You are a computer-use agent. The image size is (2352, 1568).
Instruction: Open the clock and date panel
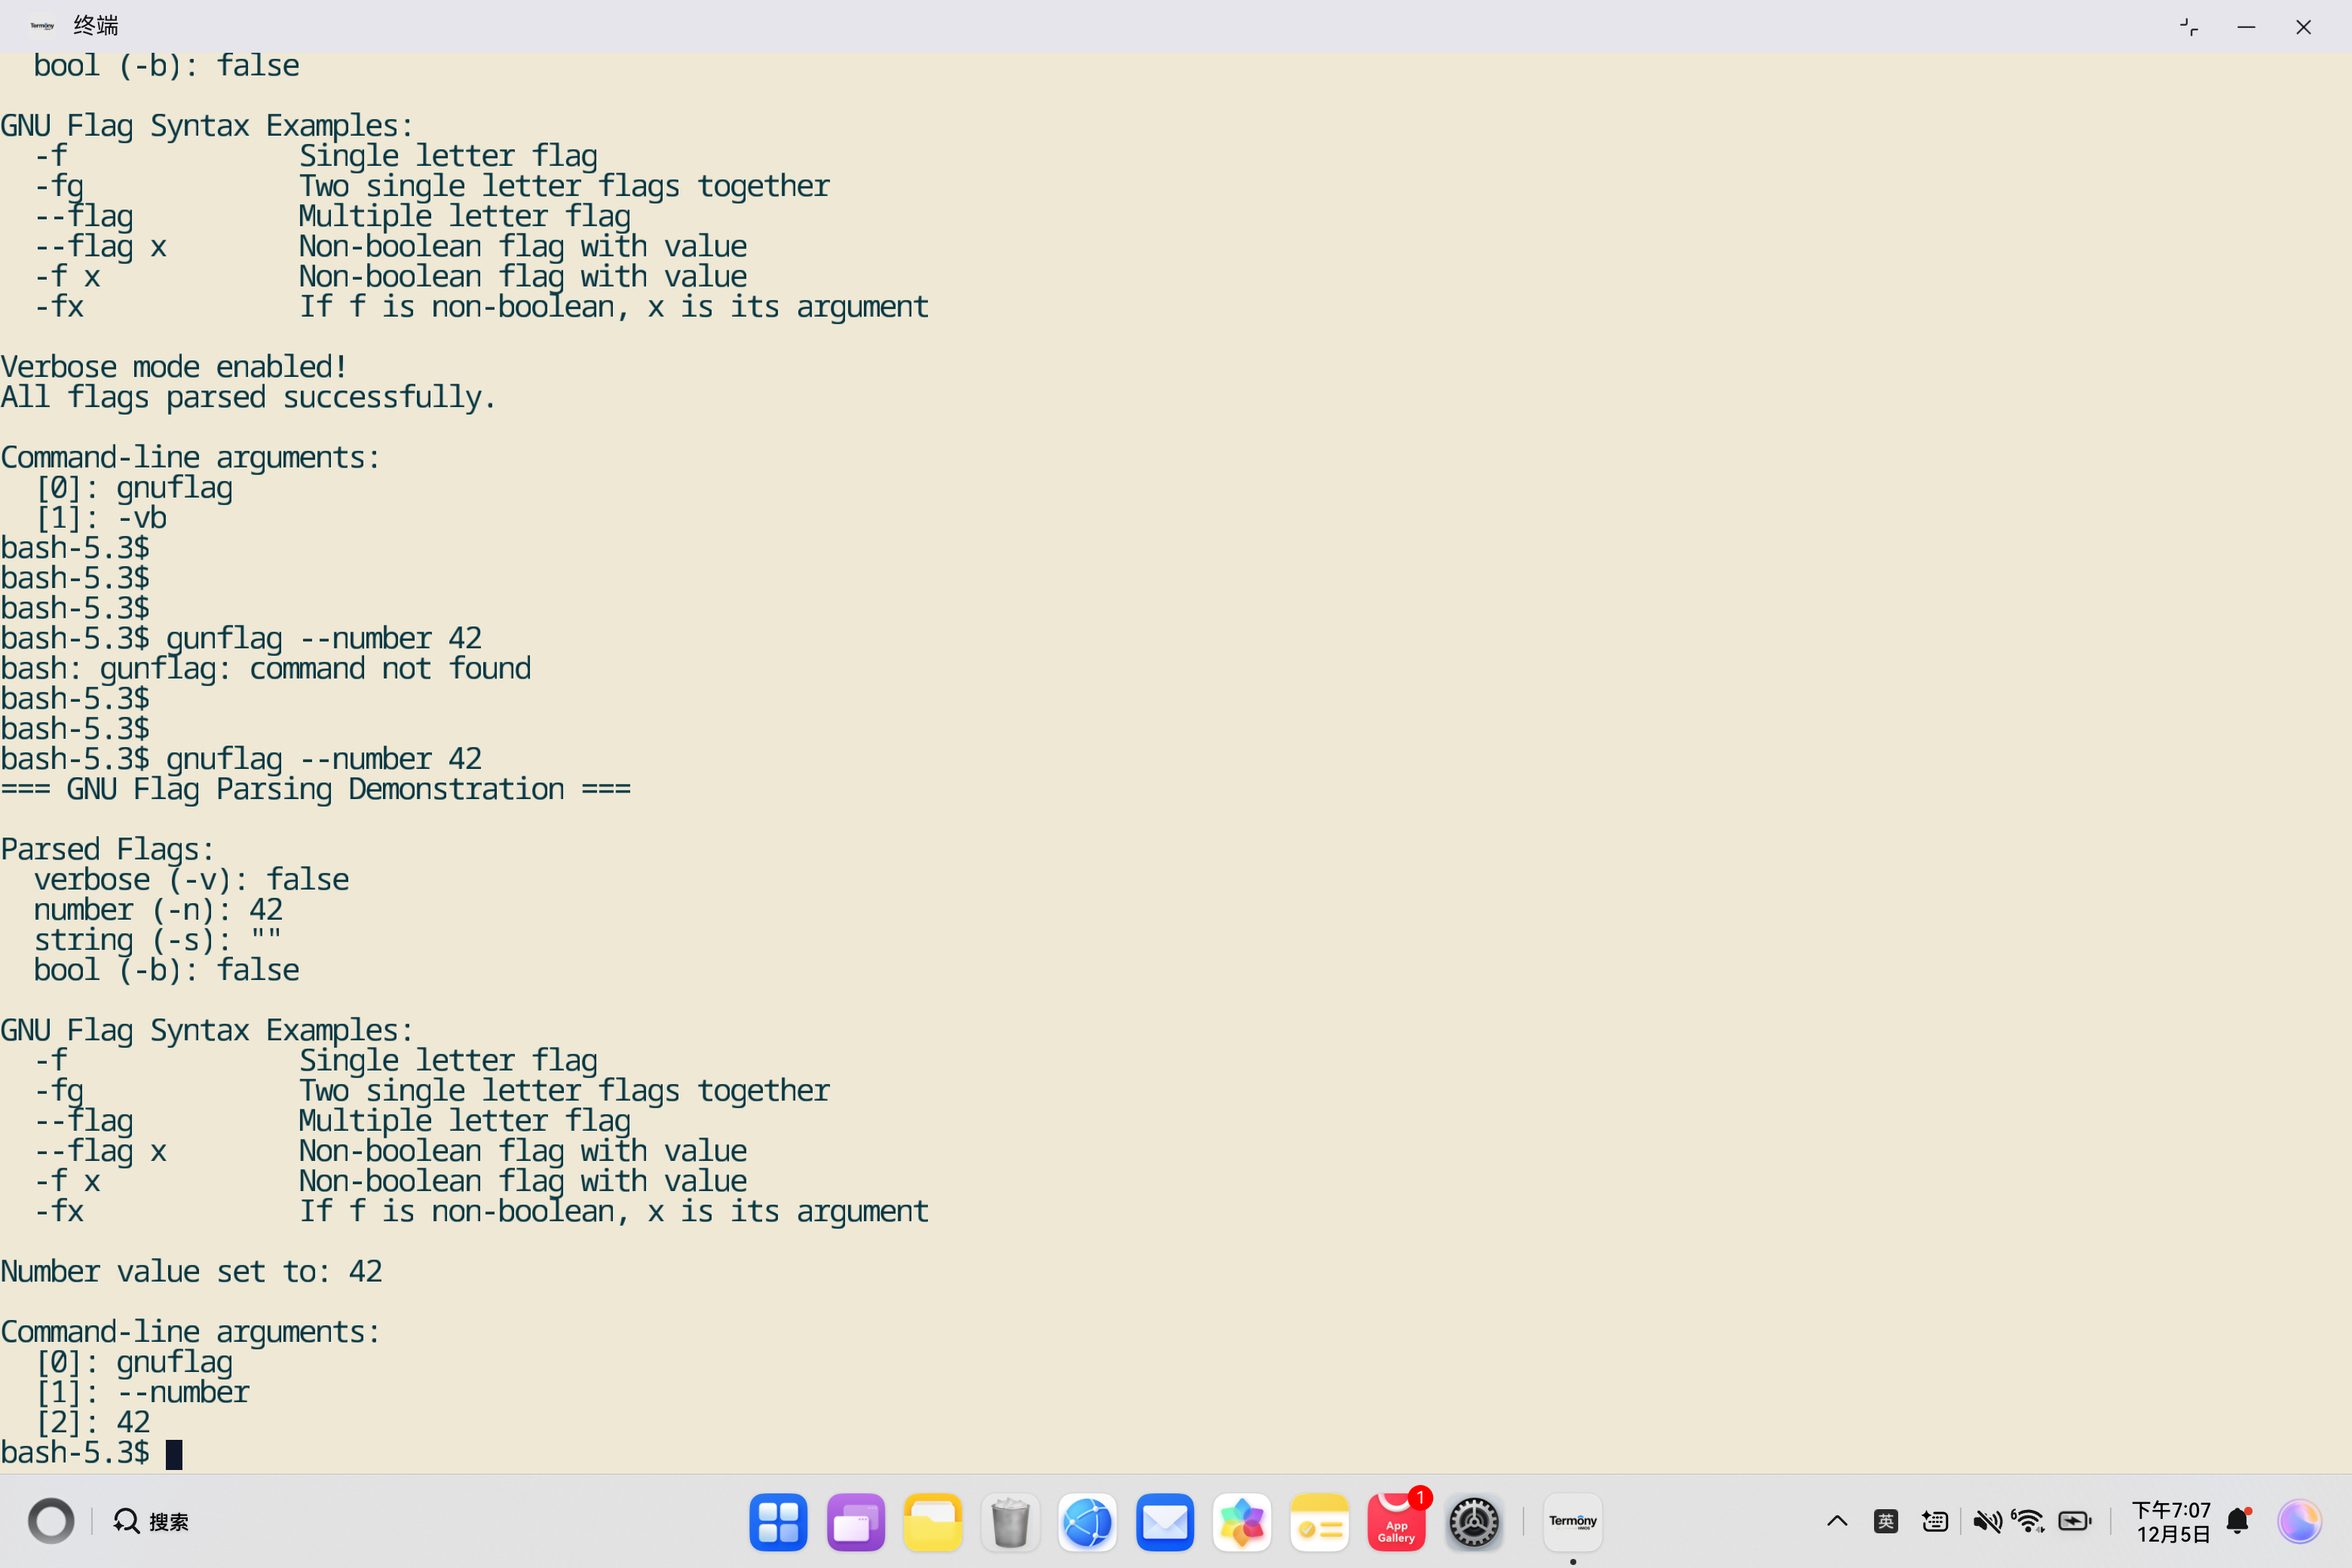(x=2171, y=1522)
